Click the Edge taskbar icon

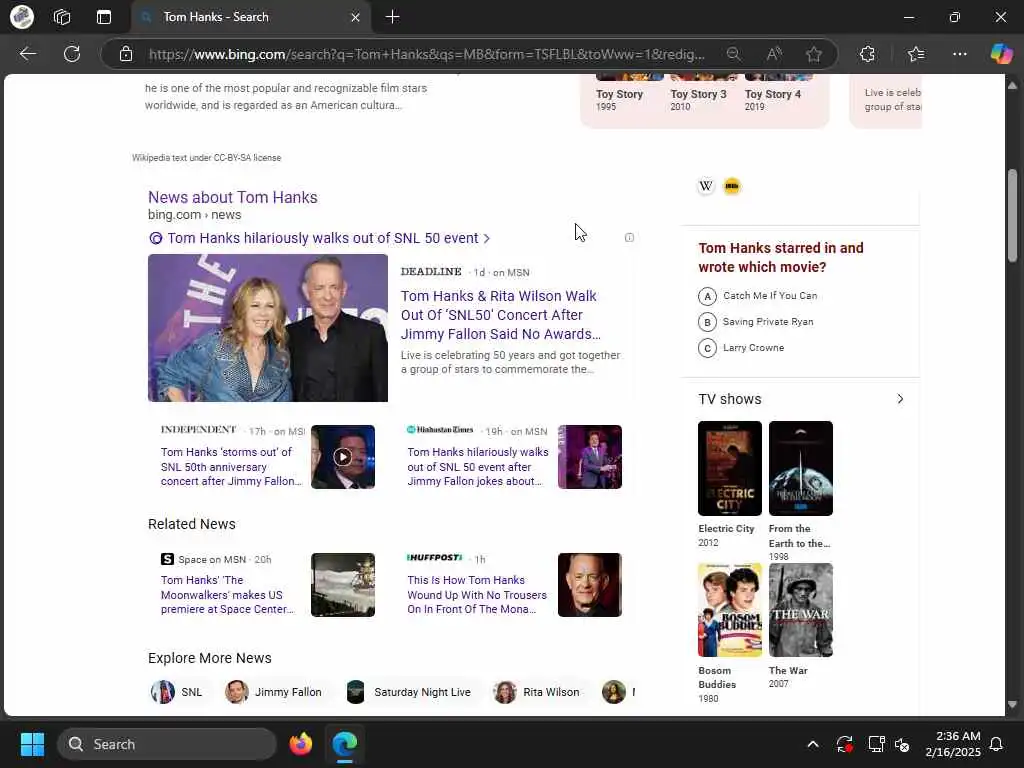tap(345, 744)
